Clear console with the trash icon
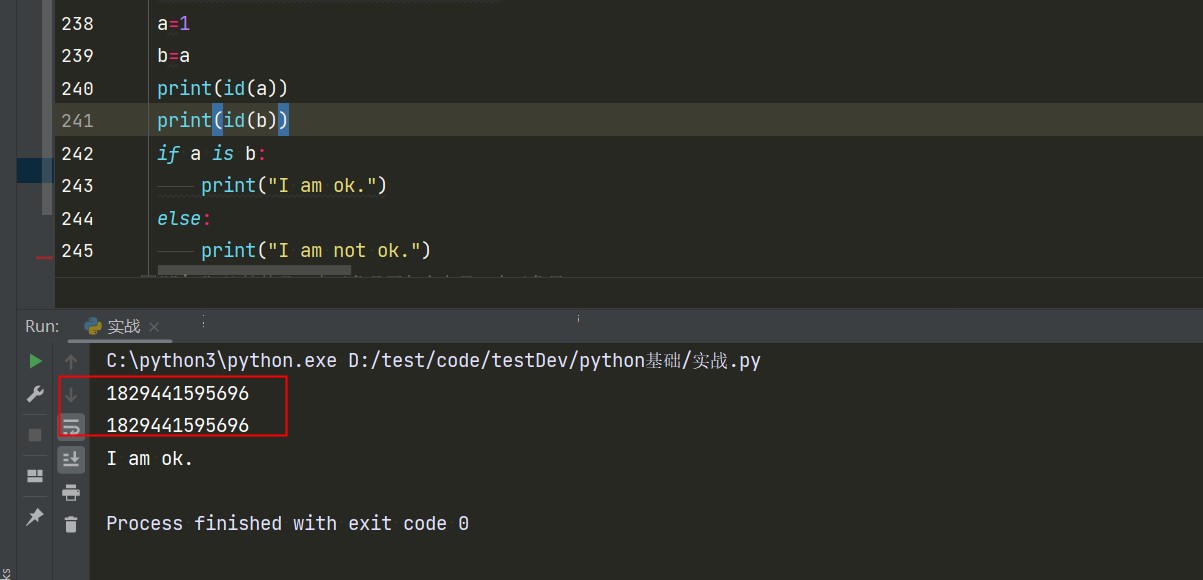This screenshot has height=580, width=1203. click(x=71, y=523)
